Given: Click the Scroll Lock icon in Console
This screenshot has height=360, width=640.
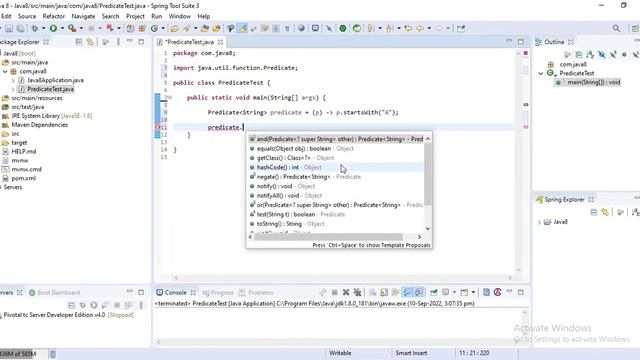Looking at the screenshot, I should [x=384, y=292].
